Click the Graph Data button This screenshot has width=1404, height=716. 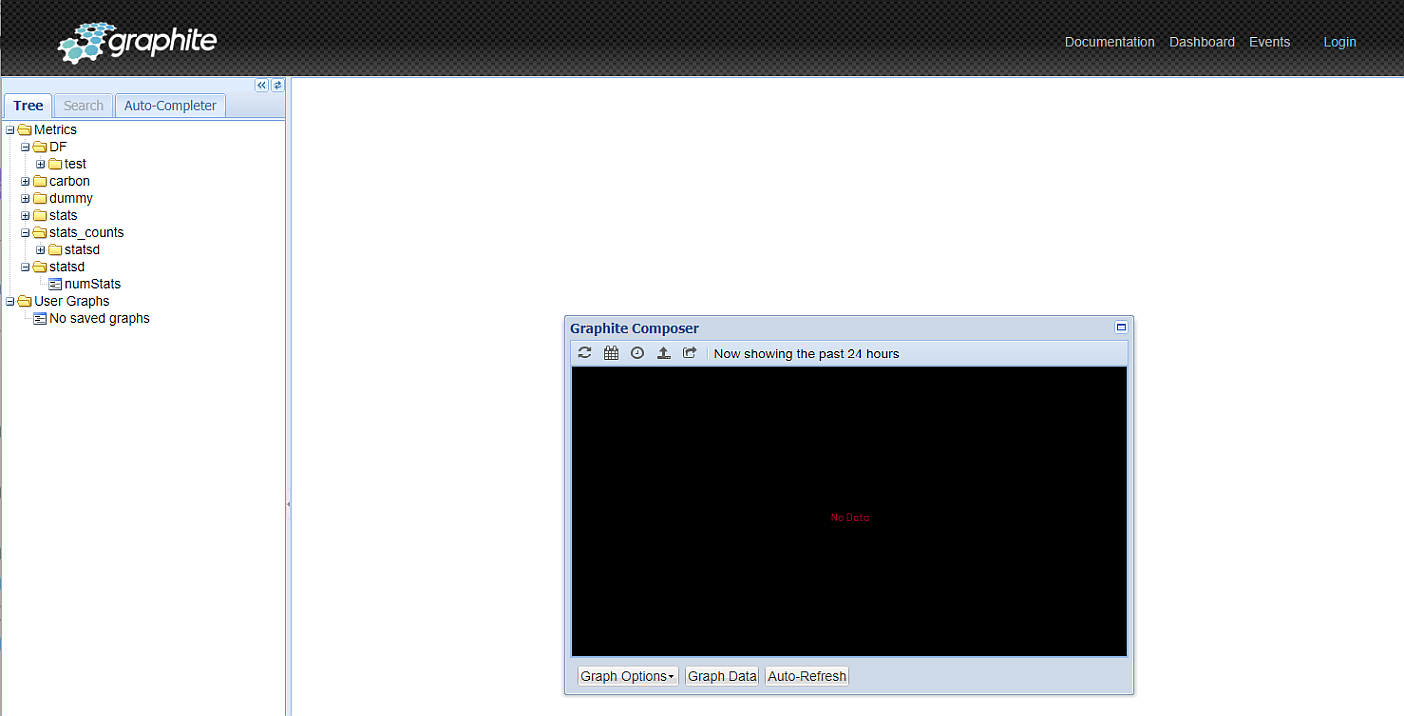pyautogui.click(x=721, y=676)
